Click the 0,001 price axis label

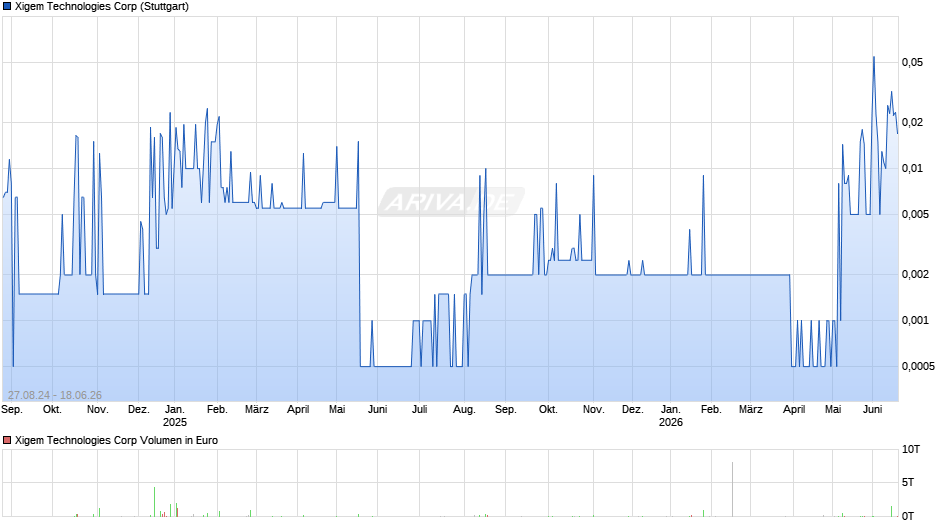(915, 320)
